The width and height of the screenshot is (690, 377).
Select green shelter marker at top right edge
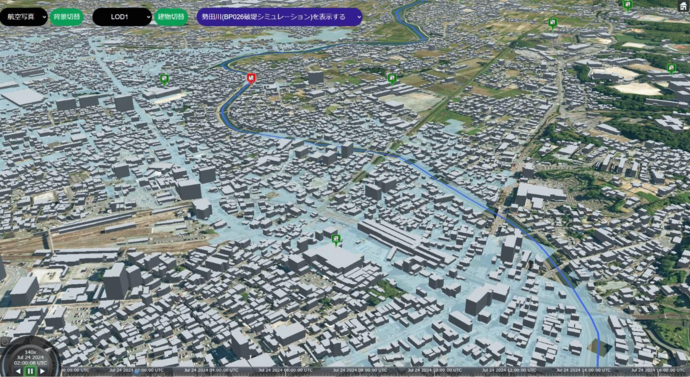[x=628, y=5]
